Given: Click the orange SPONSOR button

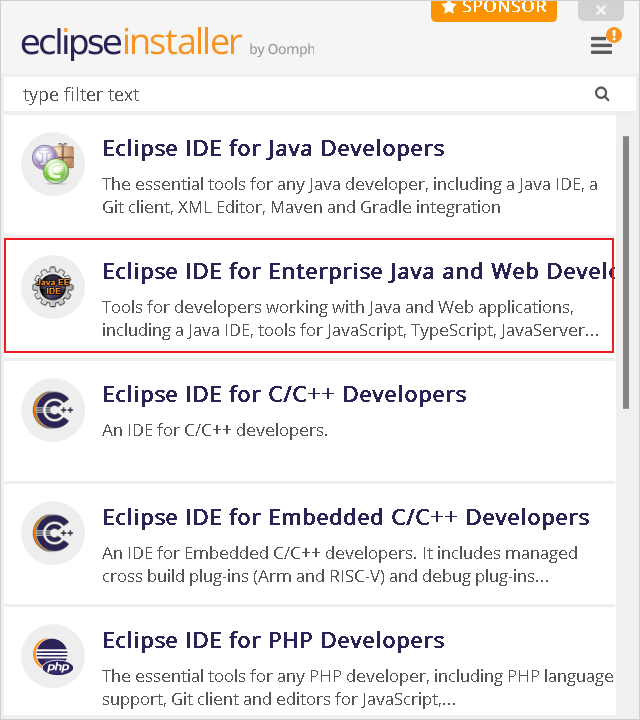Looking at the screenshot, I should click(494, 9).
